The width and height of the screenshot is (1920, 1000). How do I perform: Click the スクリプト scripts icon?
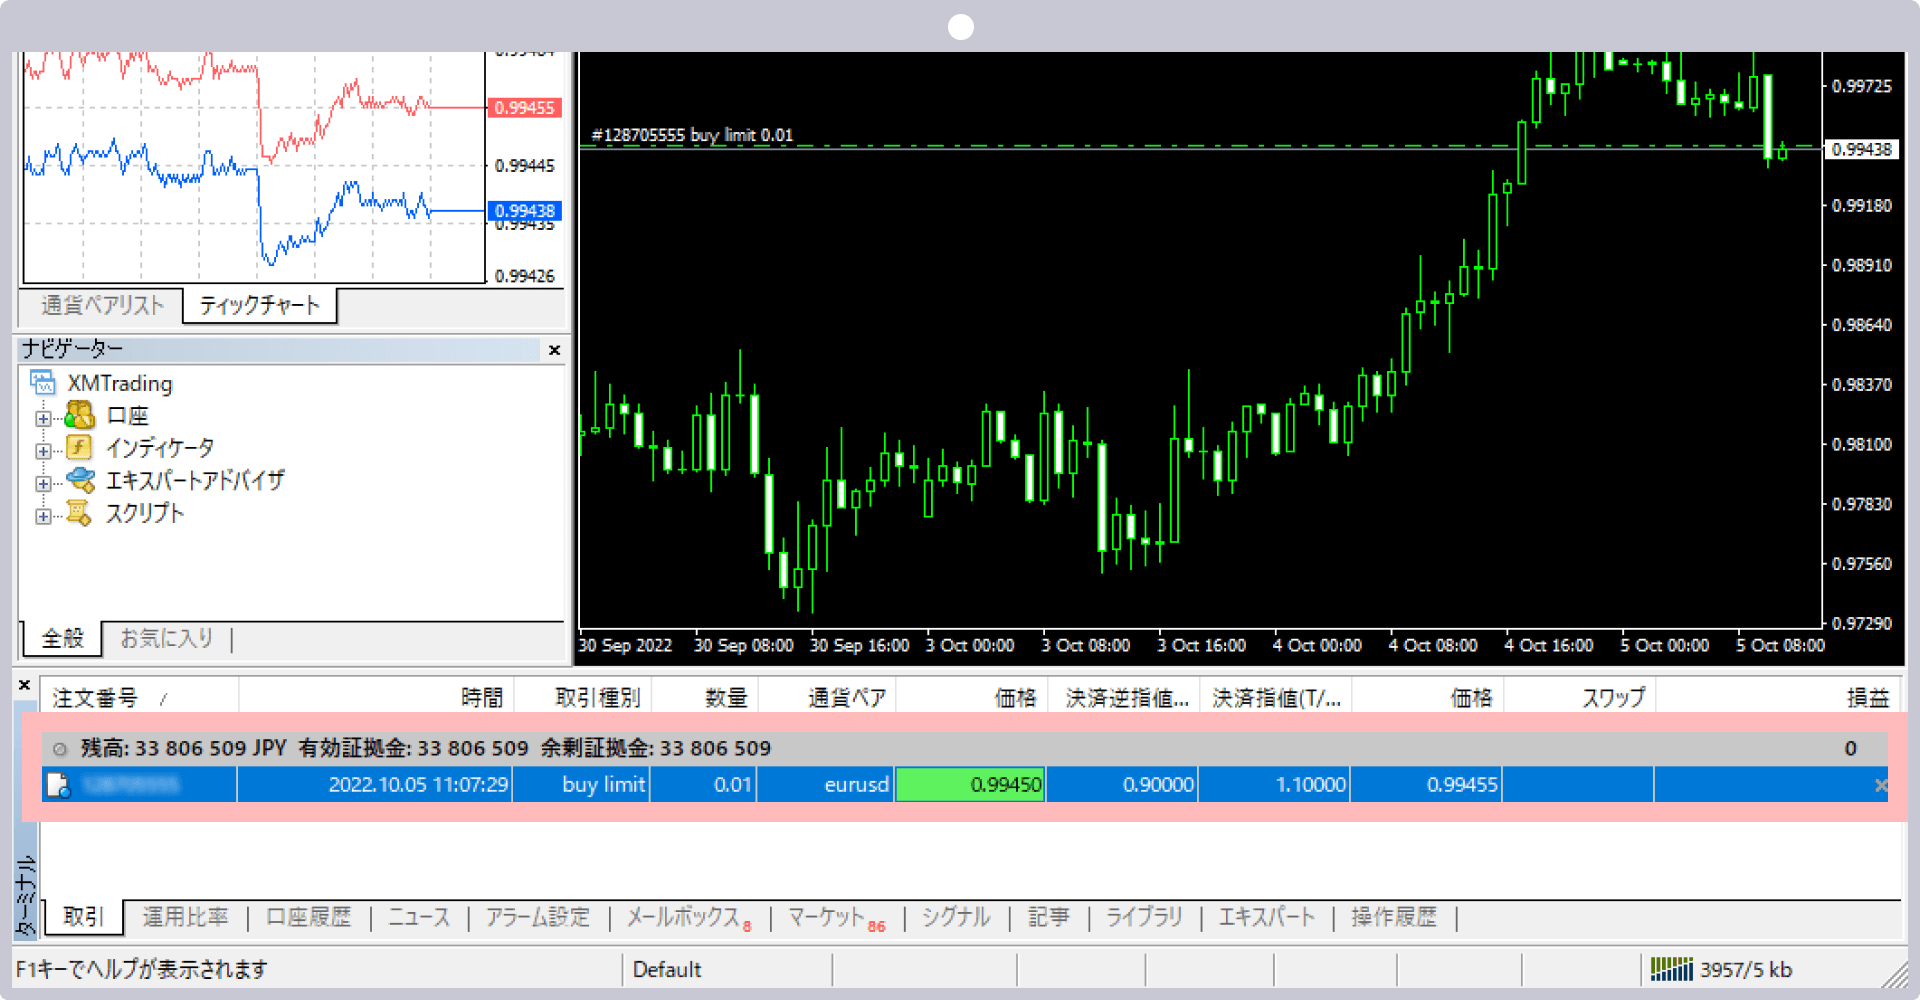pyautogui.click(x=80, y=513)
